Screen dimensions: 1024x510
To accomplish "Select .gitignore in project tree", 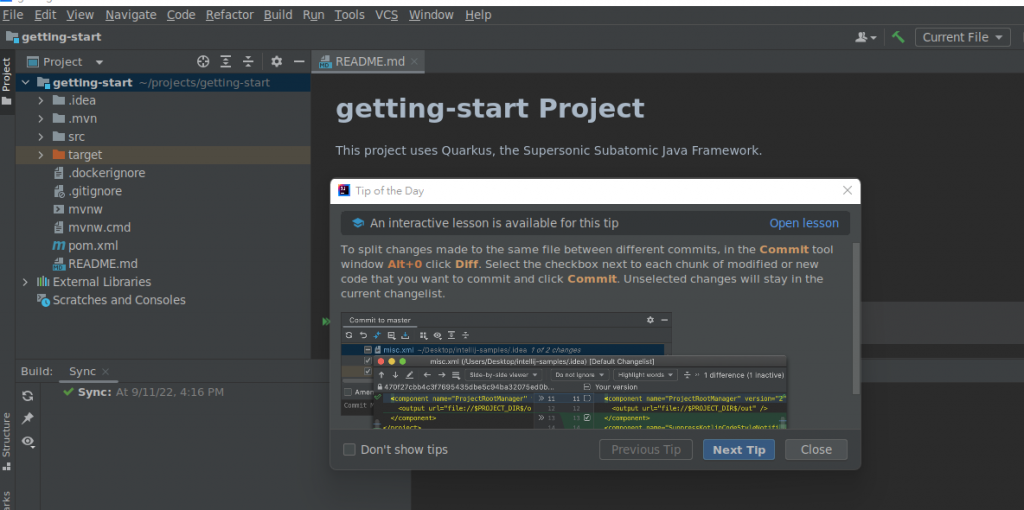I will tap(95, 191).
